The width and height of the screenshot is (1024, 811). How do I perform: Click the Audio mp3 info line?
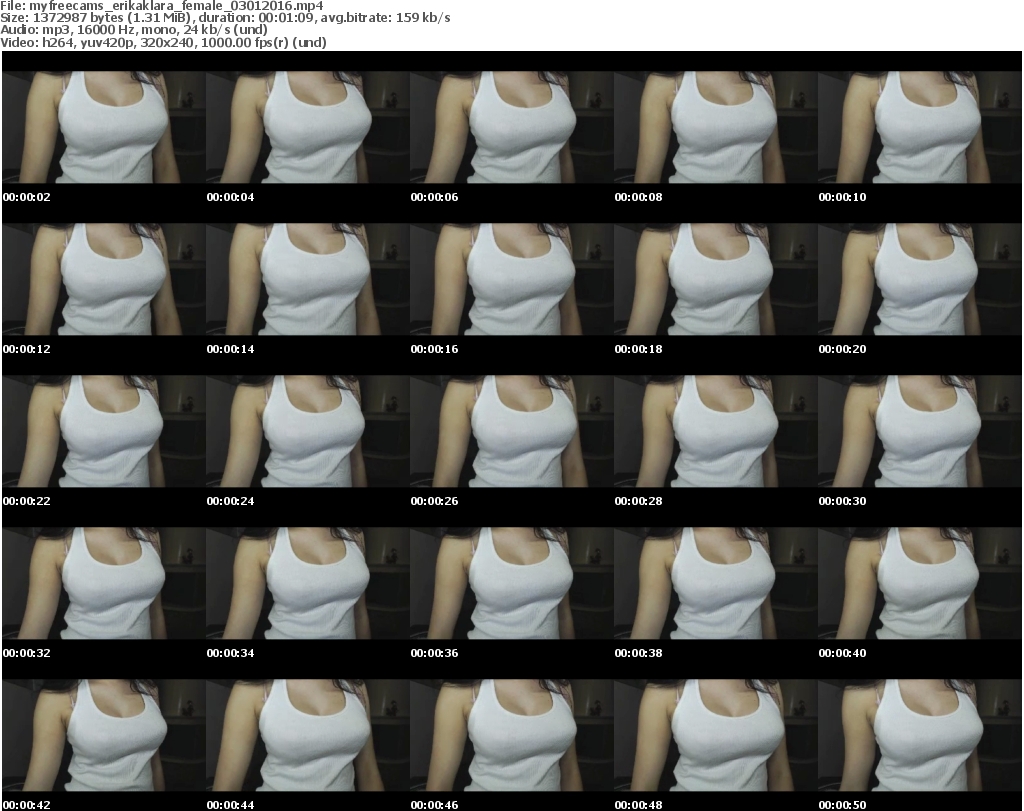point(134,29)
